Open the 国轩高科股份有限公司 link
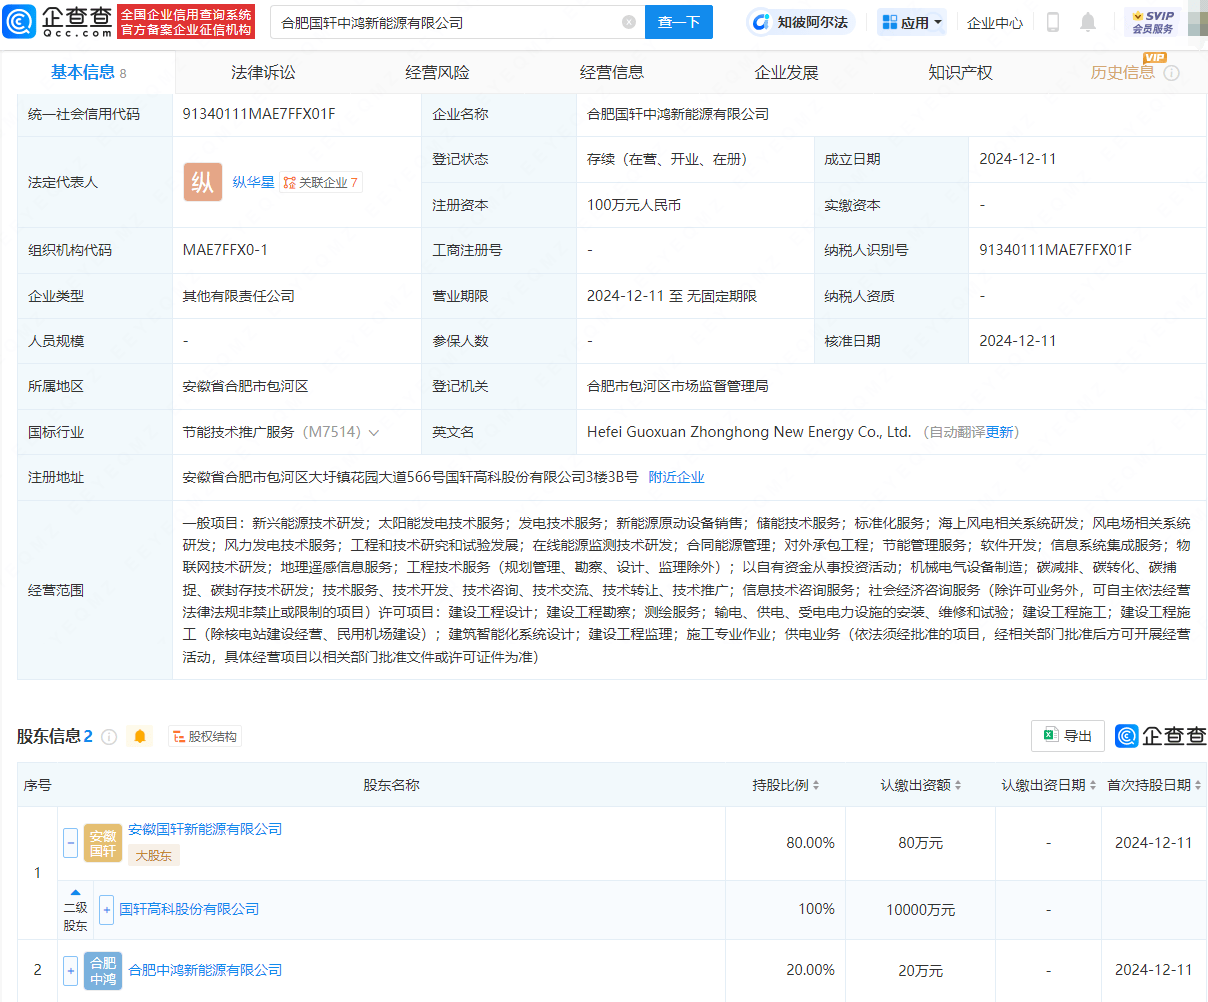The image size is (1208, 1002). [189, 909]
